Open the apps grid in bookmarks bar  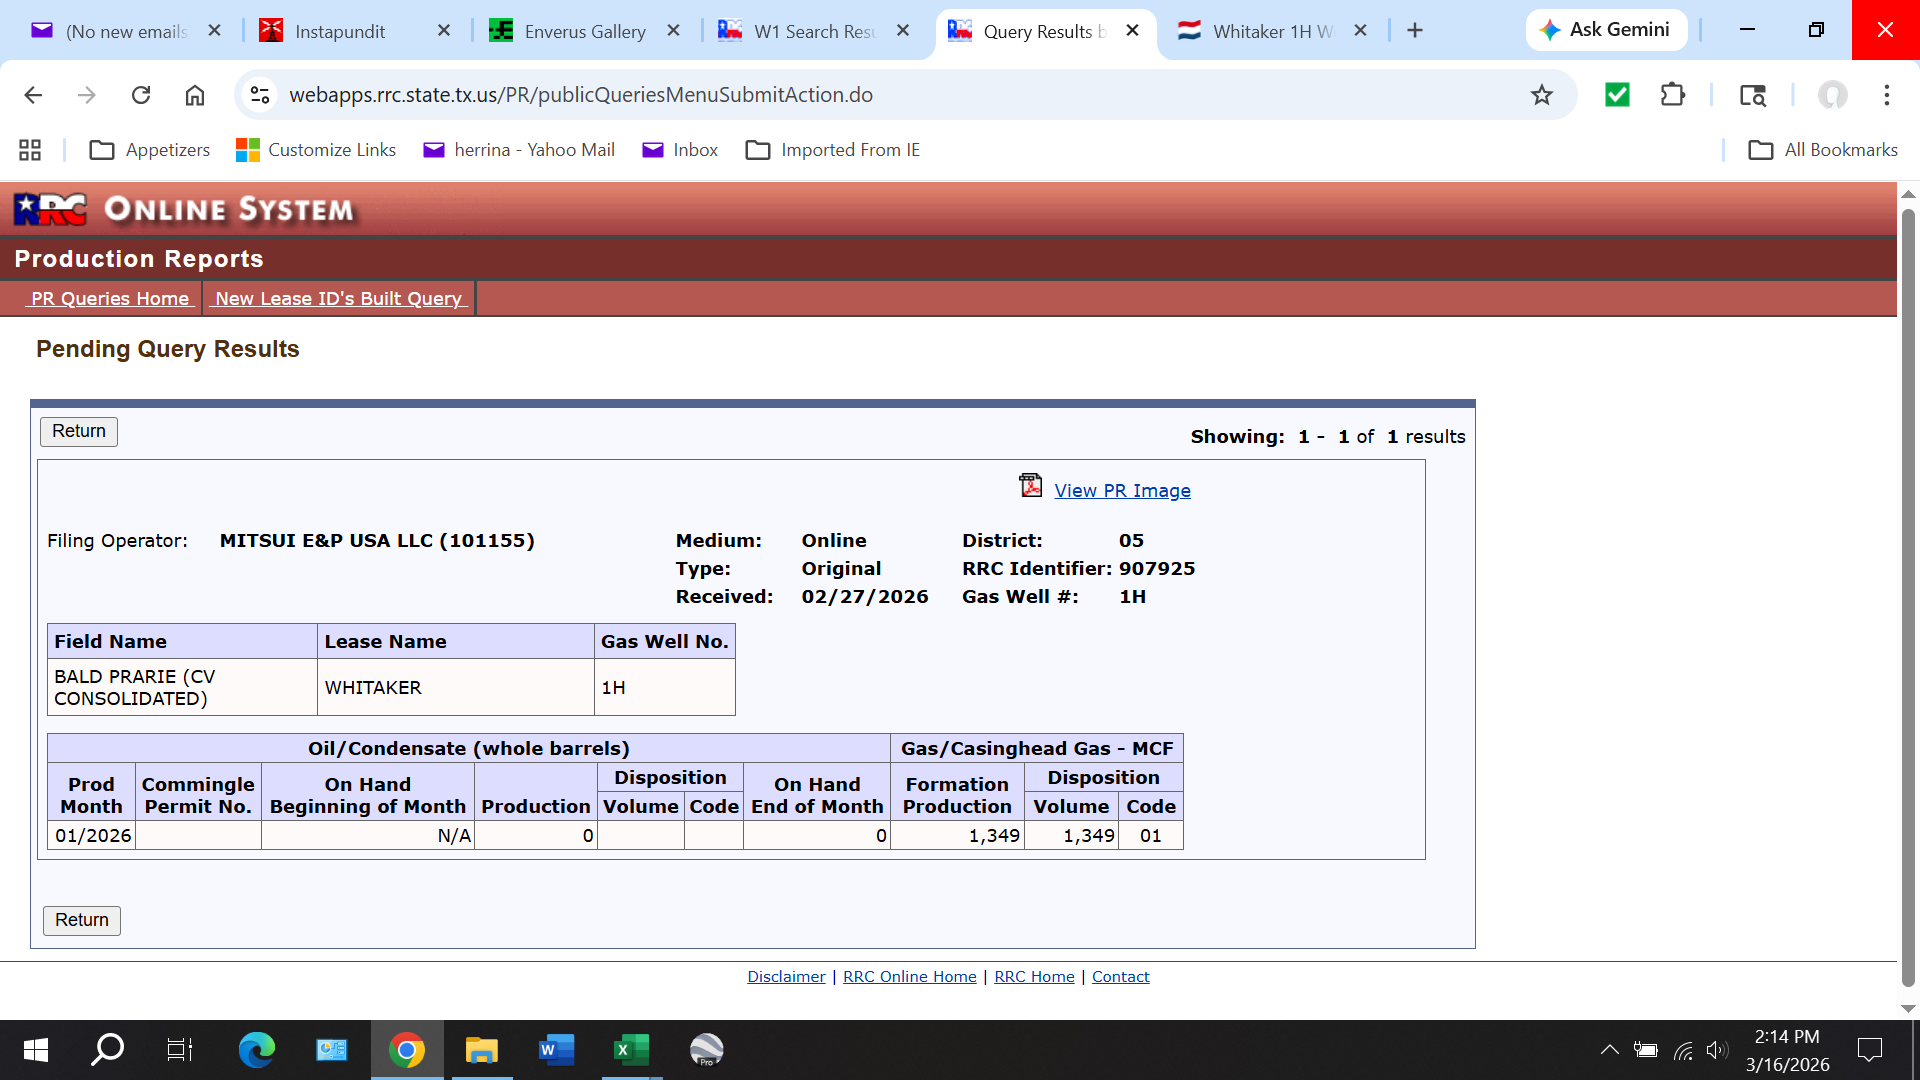tap(30, 150)
